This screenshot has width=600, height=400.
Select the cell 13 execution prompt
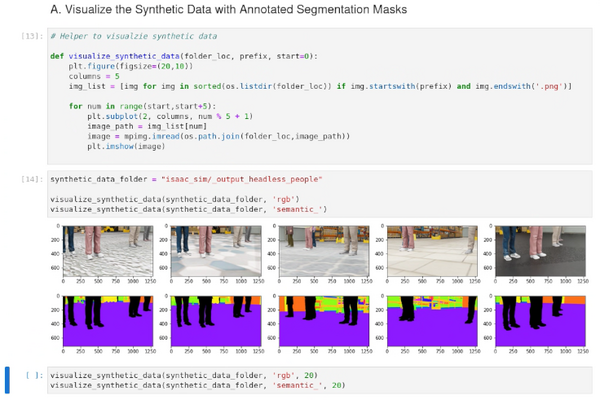click(x=31, y=34)
